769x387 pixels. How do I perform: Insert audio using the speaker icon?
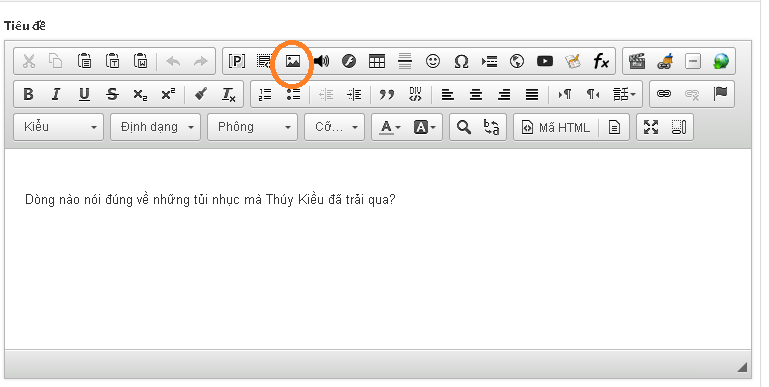[x=321, y=61]
